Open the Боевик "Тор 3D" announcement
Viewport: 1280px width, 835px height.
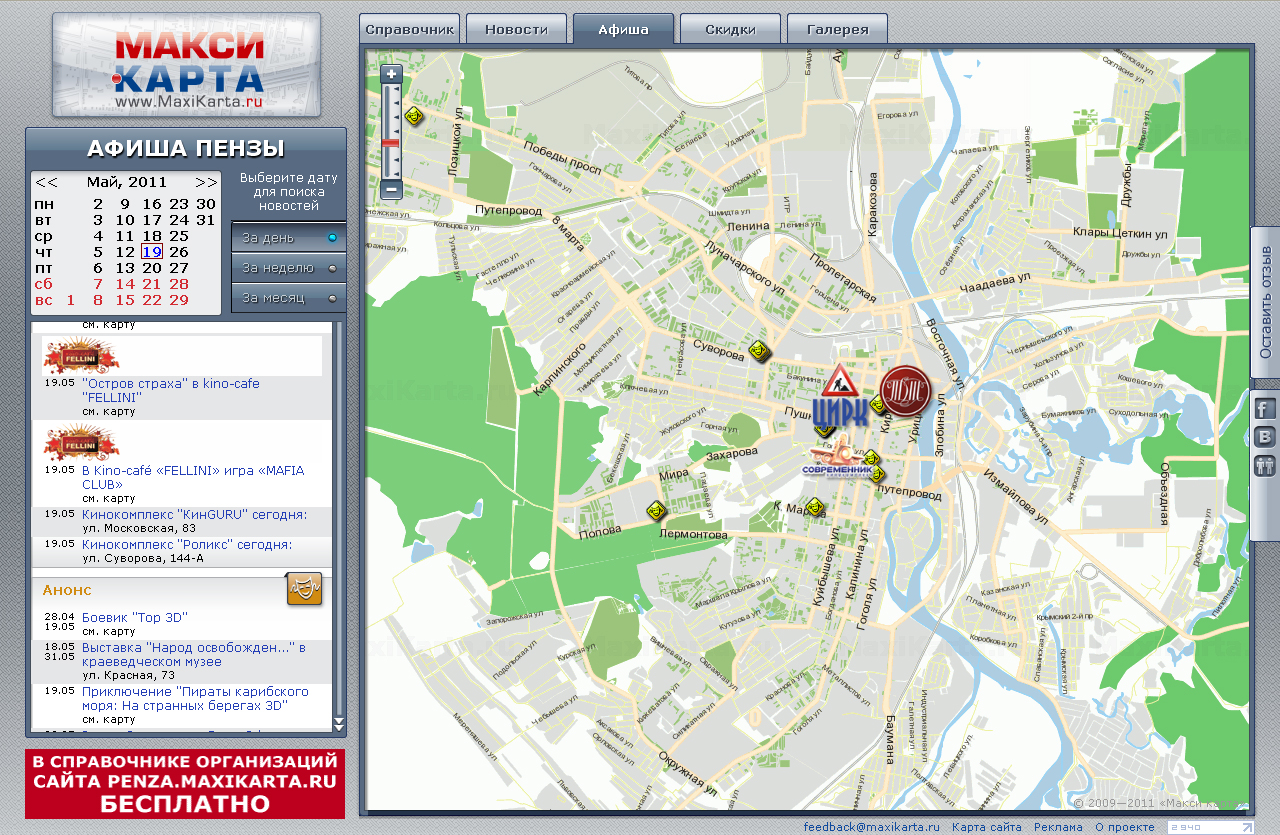coord(135,618)
